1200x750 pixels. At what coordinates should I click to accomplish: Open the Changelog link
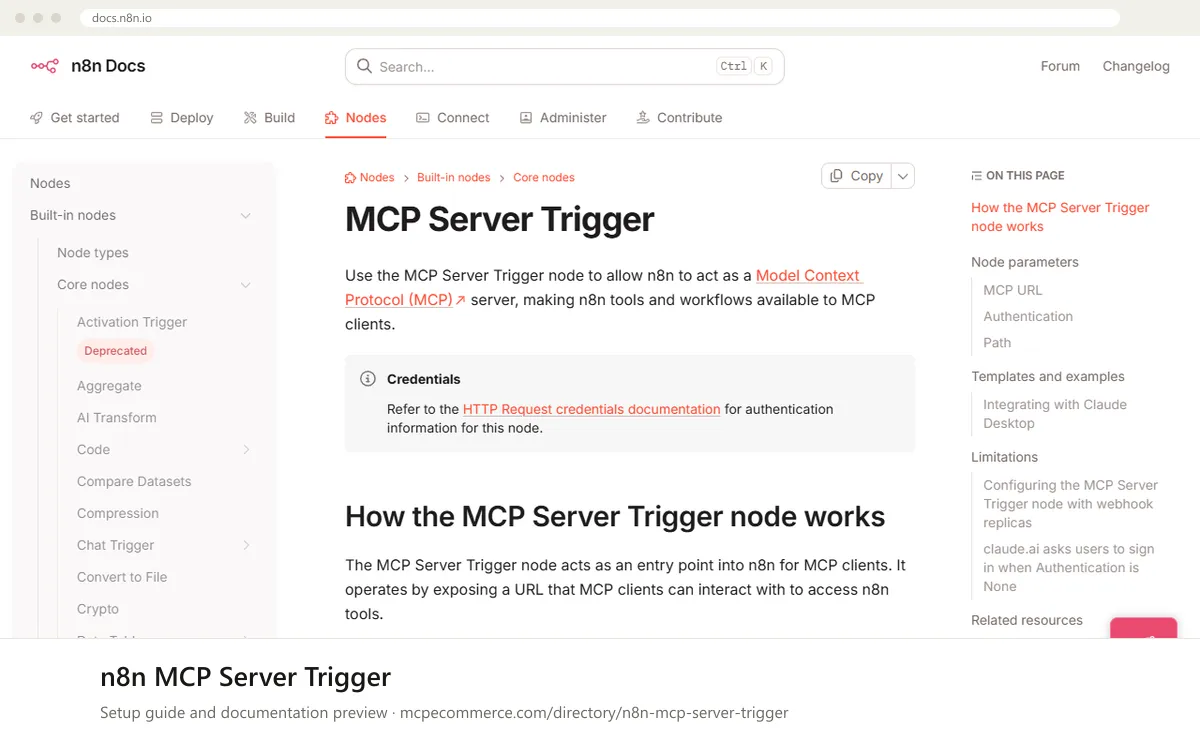coord(1136,66)
